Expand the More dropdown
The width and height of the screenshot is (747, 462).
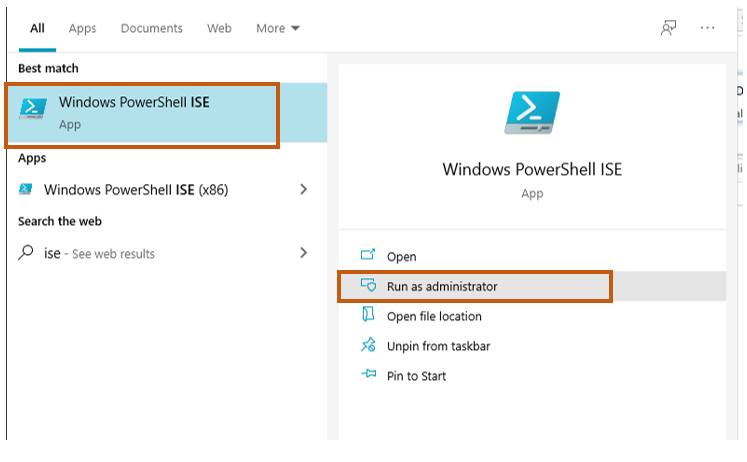tap(278, 28)
